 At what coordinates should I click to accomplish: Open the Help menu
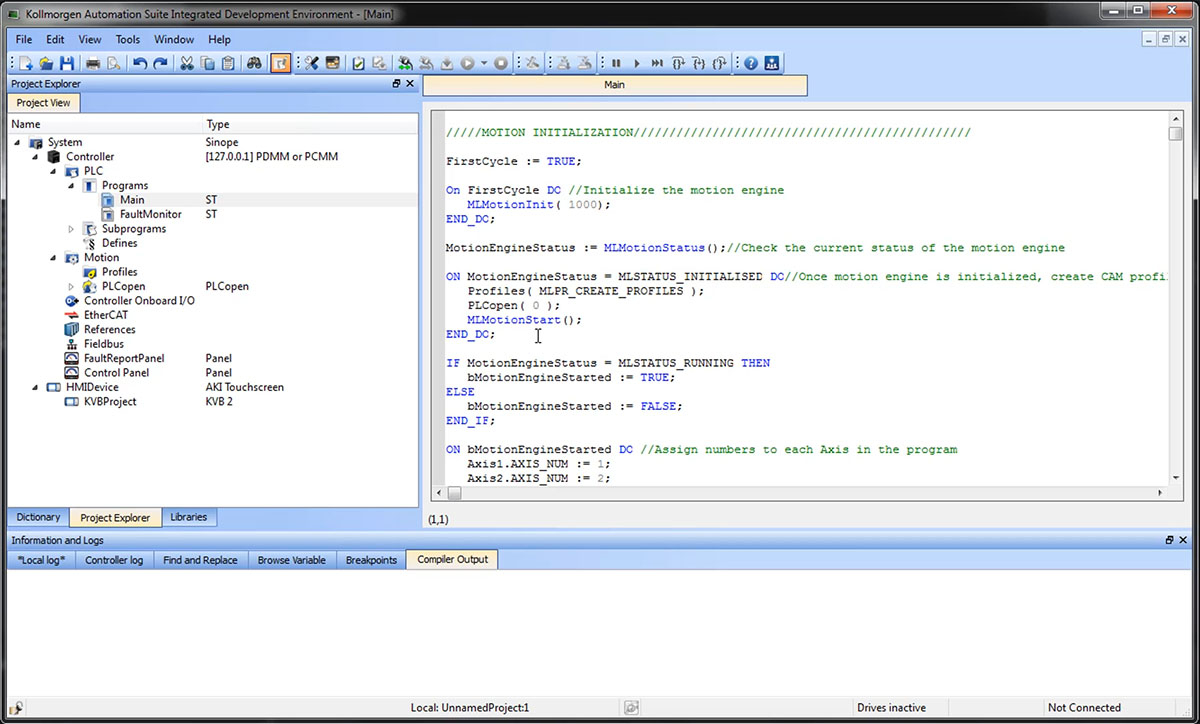[219, 40]
